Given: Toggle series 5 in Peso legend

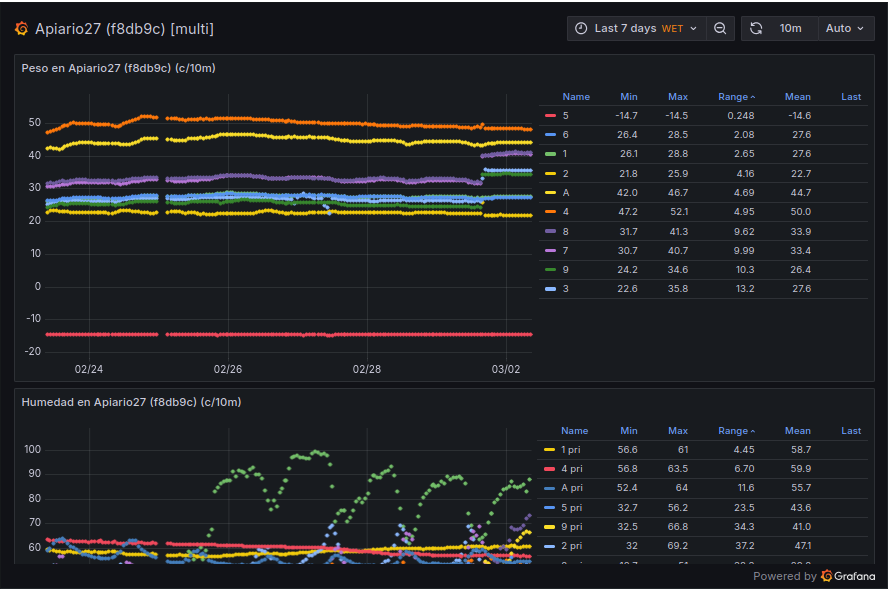Looking at the screenshot, I should pos(566,116).
